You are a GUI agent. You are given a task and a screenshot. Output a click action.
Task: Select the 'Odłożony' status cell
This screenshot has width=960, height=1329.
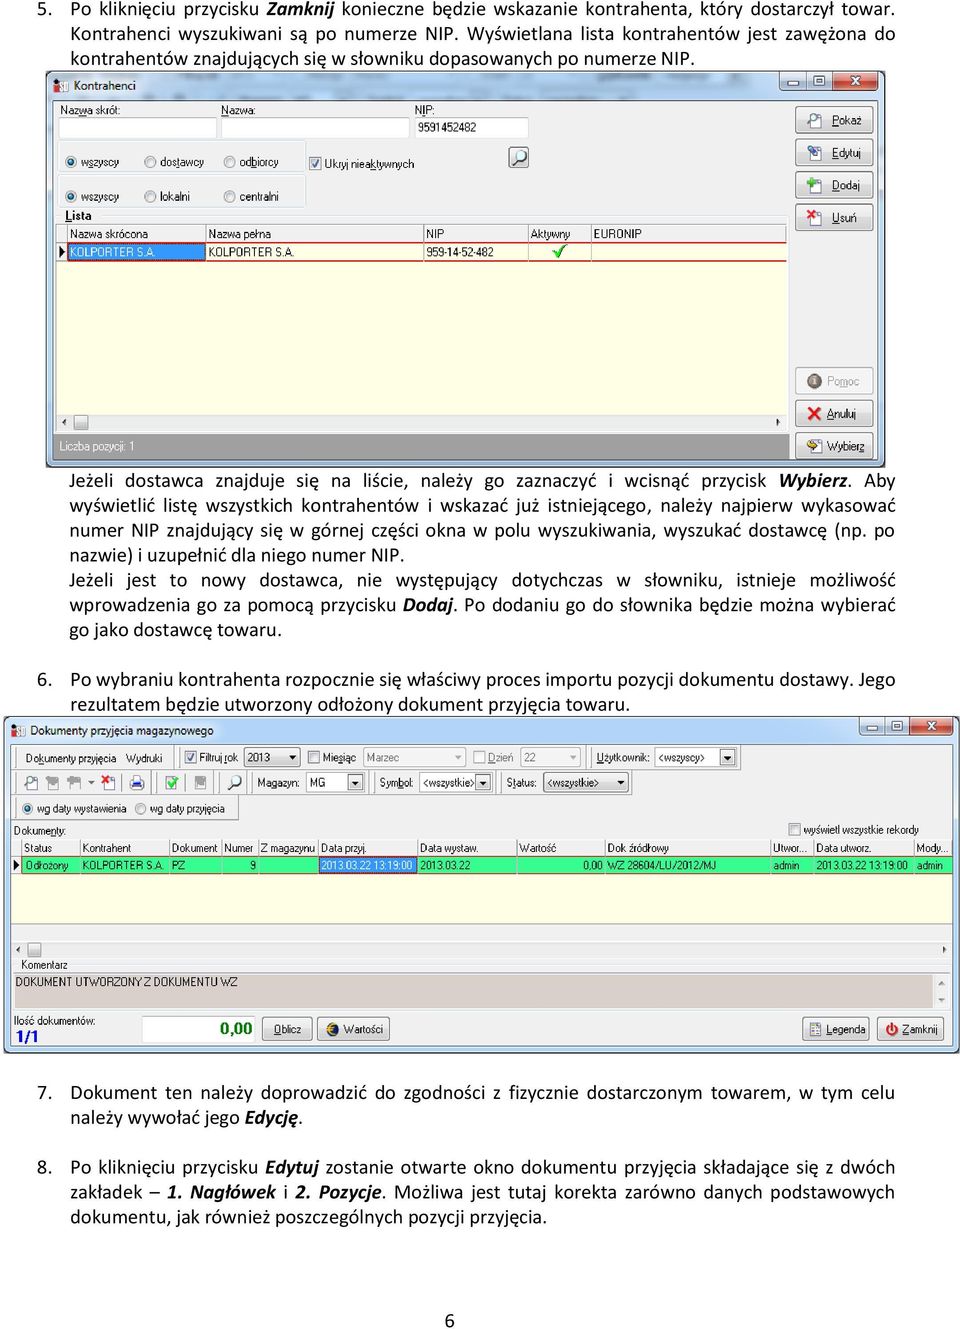pyautogui.click(x=50, y=866)
